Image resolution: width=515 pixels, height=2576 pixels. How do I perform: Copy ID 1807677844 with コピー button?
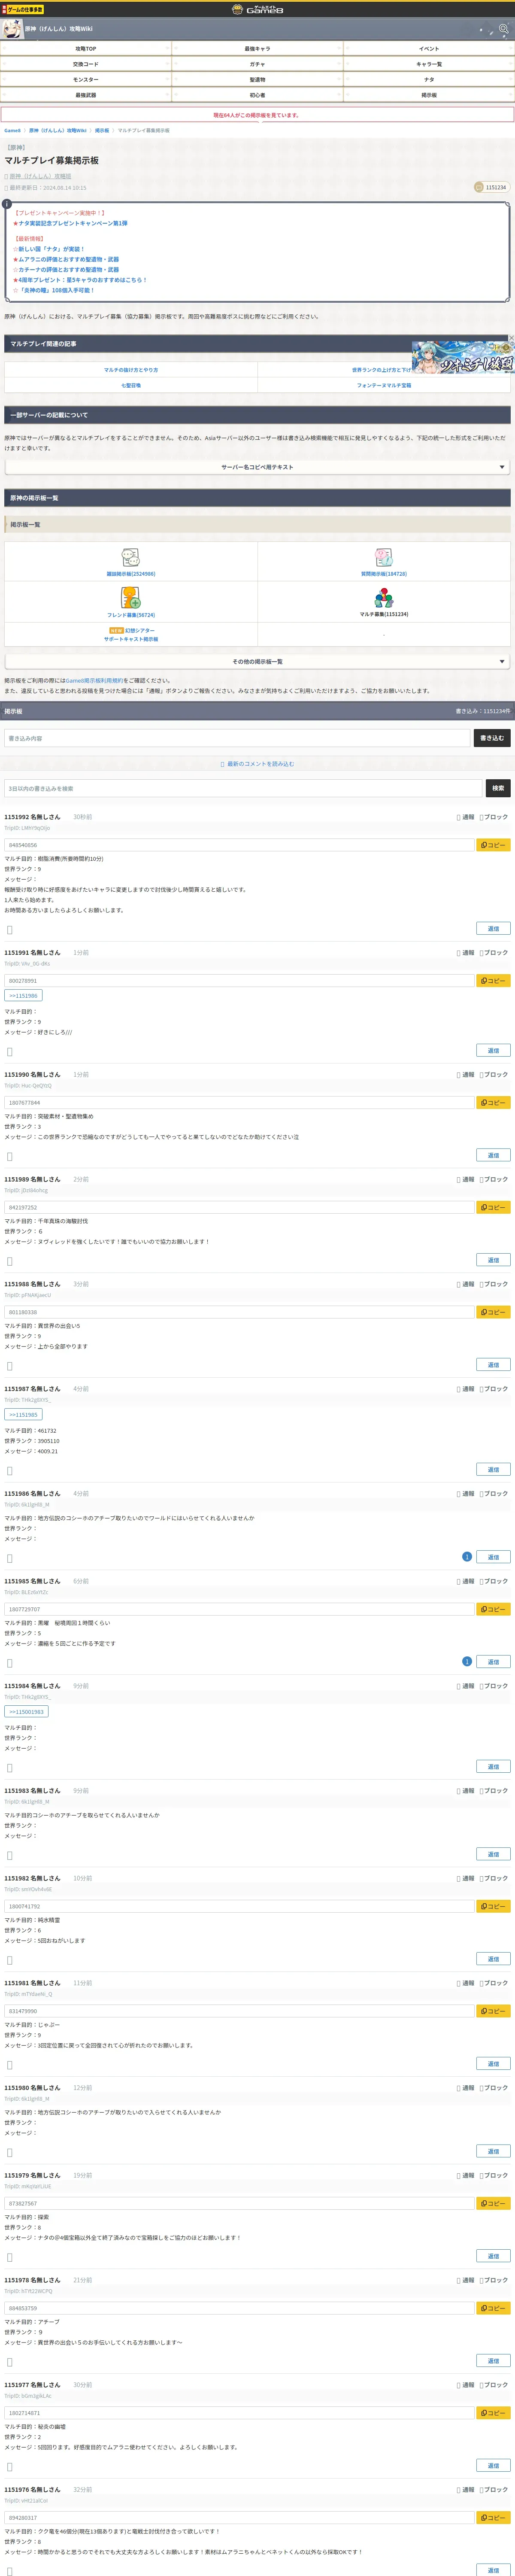[493, 1102]
